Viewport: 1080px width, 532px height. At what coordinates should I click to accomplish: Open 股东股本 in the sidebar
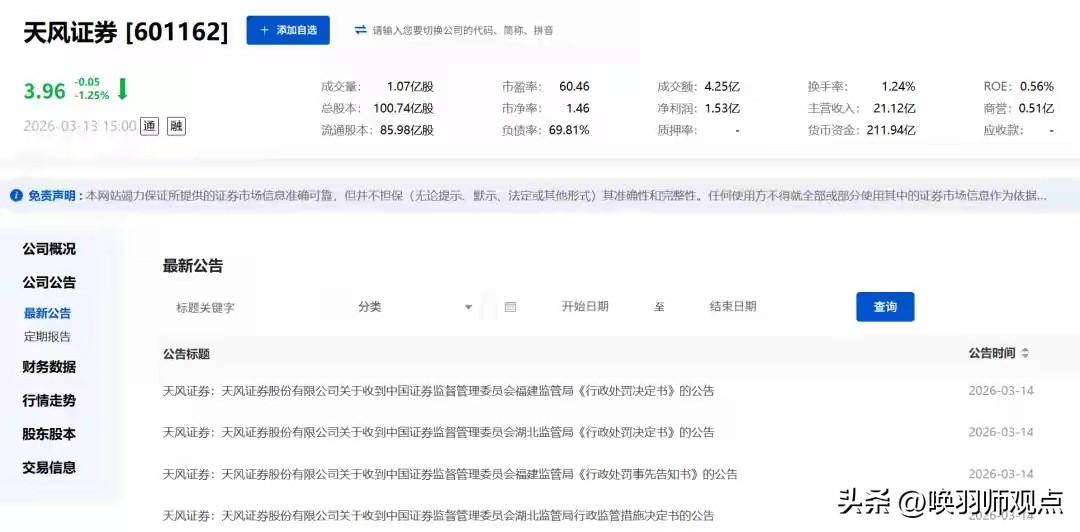(49, 434)
